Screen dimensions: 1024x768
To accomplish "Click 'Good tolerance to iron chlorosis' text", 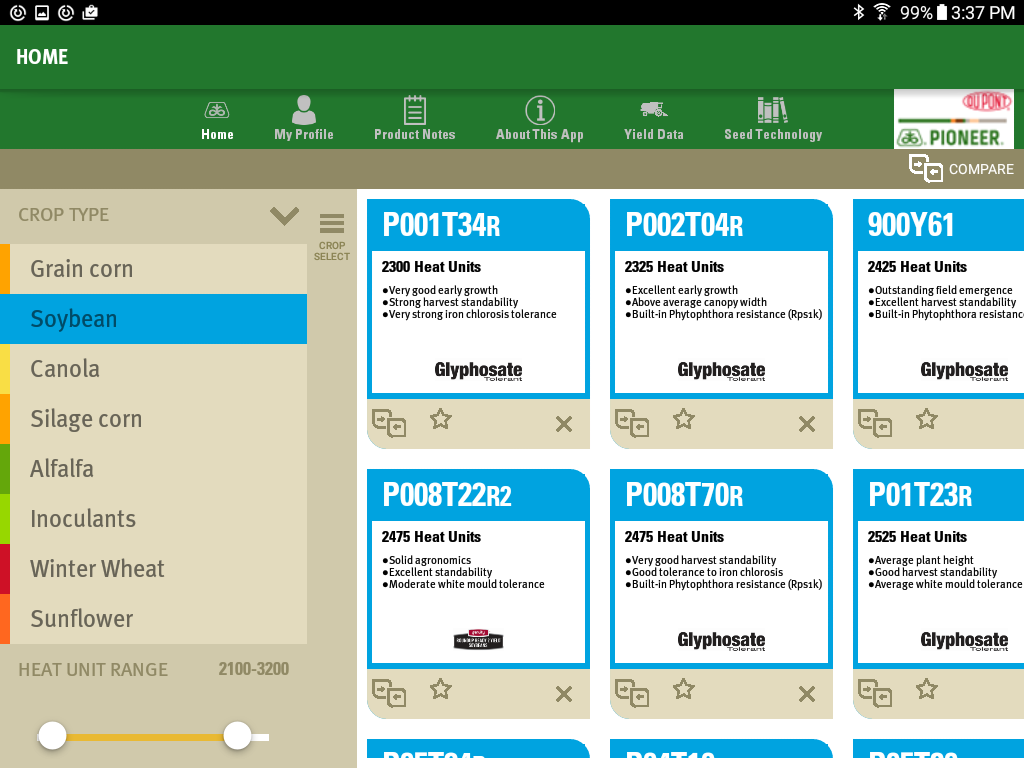I will click(707, 572).
